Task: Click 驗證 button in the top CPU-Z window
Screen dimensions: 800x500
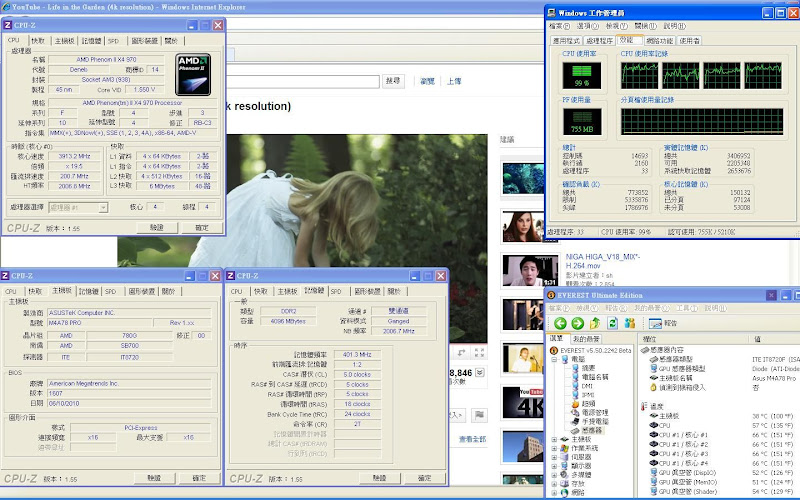Action: [x=157, y=228]
